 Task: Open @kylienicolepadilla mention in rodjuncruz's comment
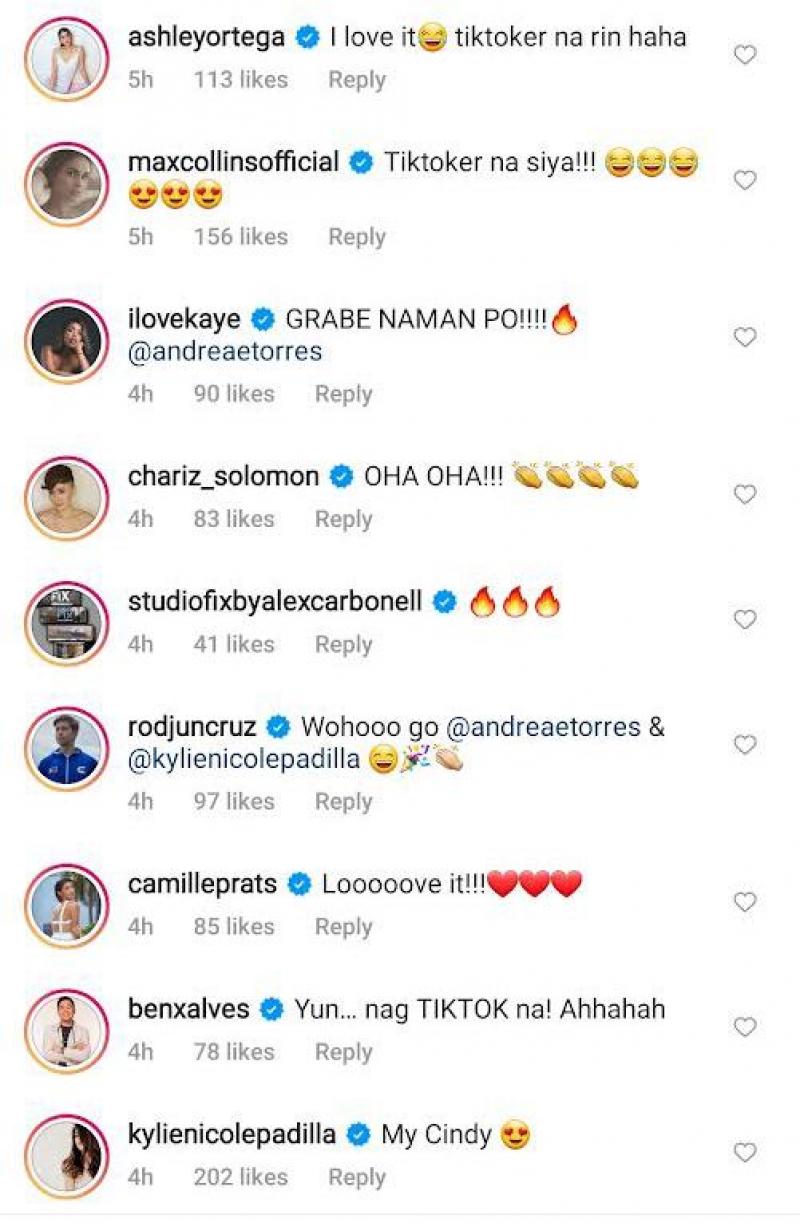pyautogui.click(x=244, y=760)
